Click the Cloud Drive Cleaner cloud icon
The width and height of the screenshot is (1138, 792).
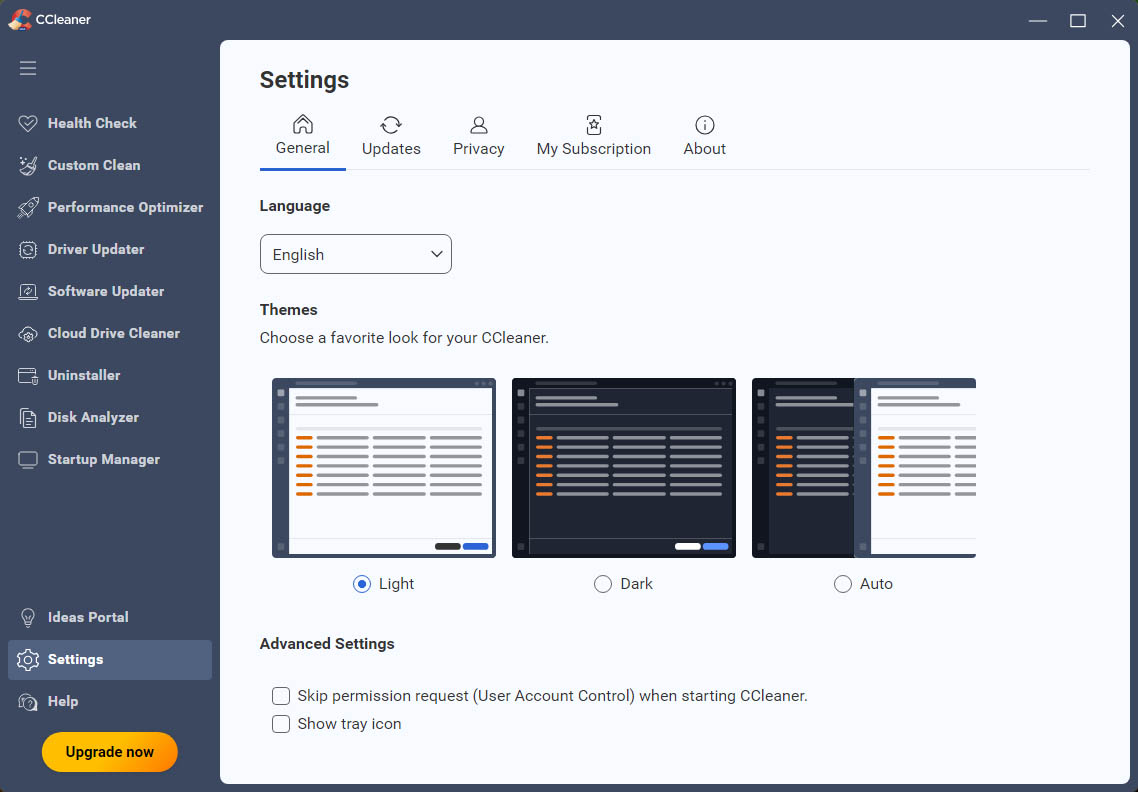(x=28, y=334)
